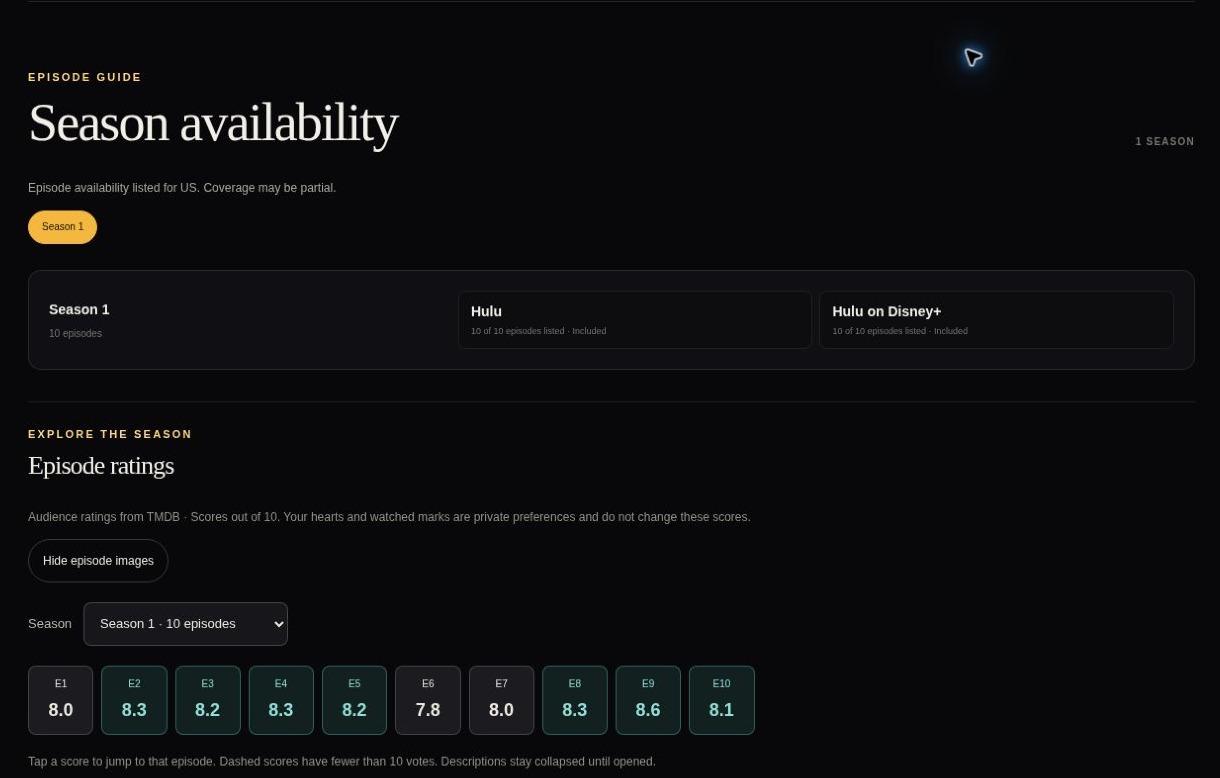Click the "EPISODE GUIDE" label
Image resolution: width=1220 pixels, height=778 pixels.
click(x=85, y=77)
